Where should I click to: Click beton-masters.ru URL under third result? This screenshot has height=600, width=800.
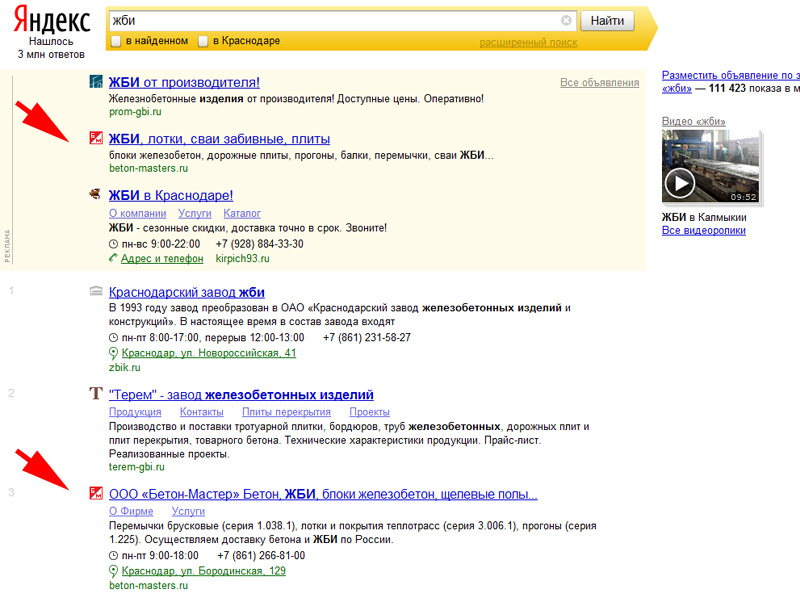[x=148, y=585]
